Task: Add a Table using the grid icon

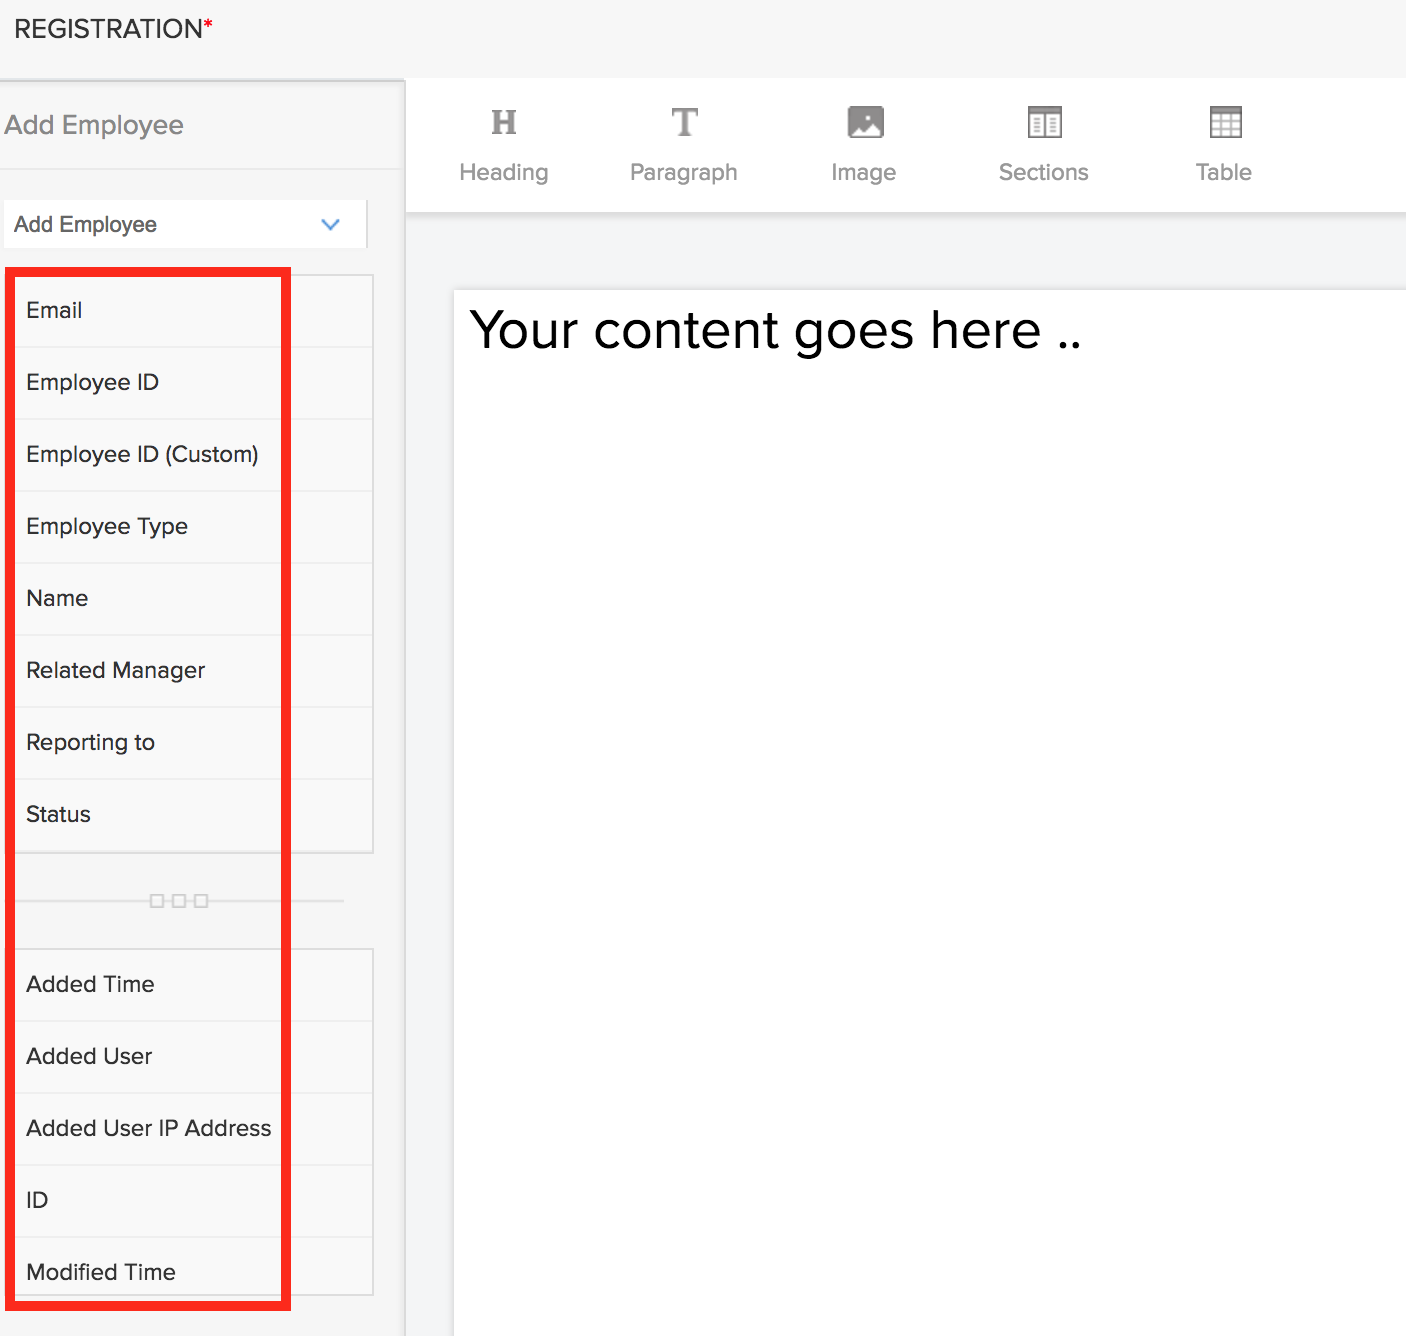Action: (x=1225, y=123)
